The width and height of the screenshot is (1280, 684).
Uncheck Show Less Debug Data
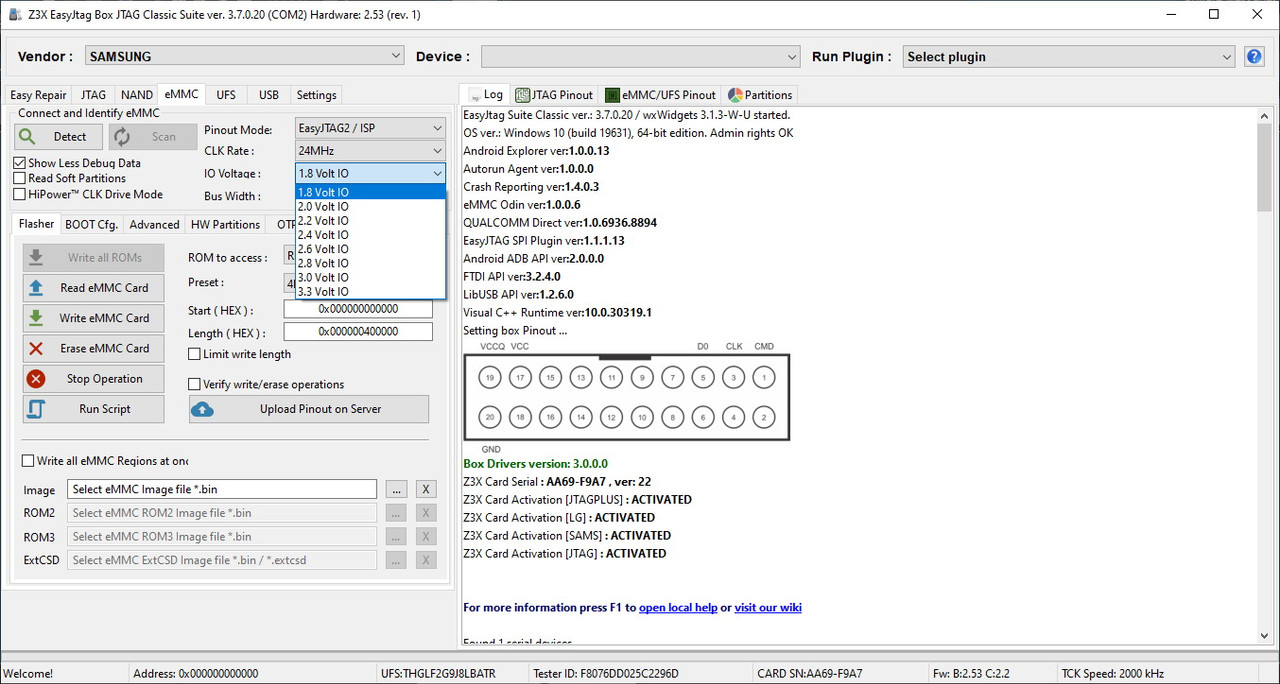pos(19,163)
